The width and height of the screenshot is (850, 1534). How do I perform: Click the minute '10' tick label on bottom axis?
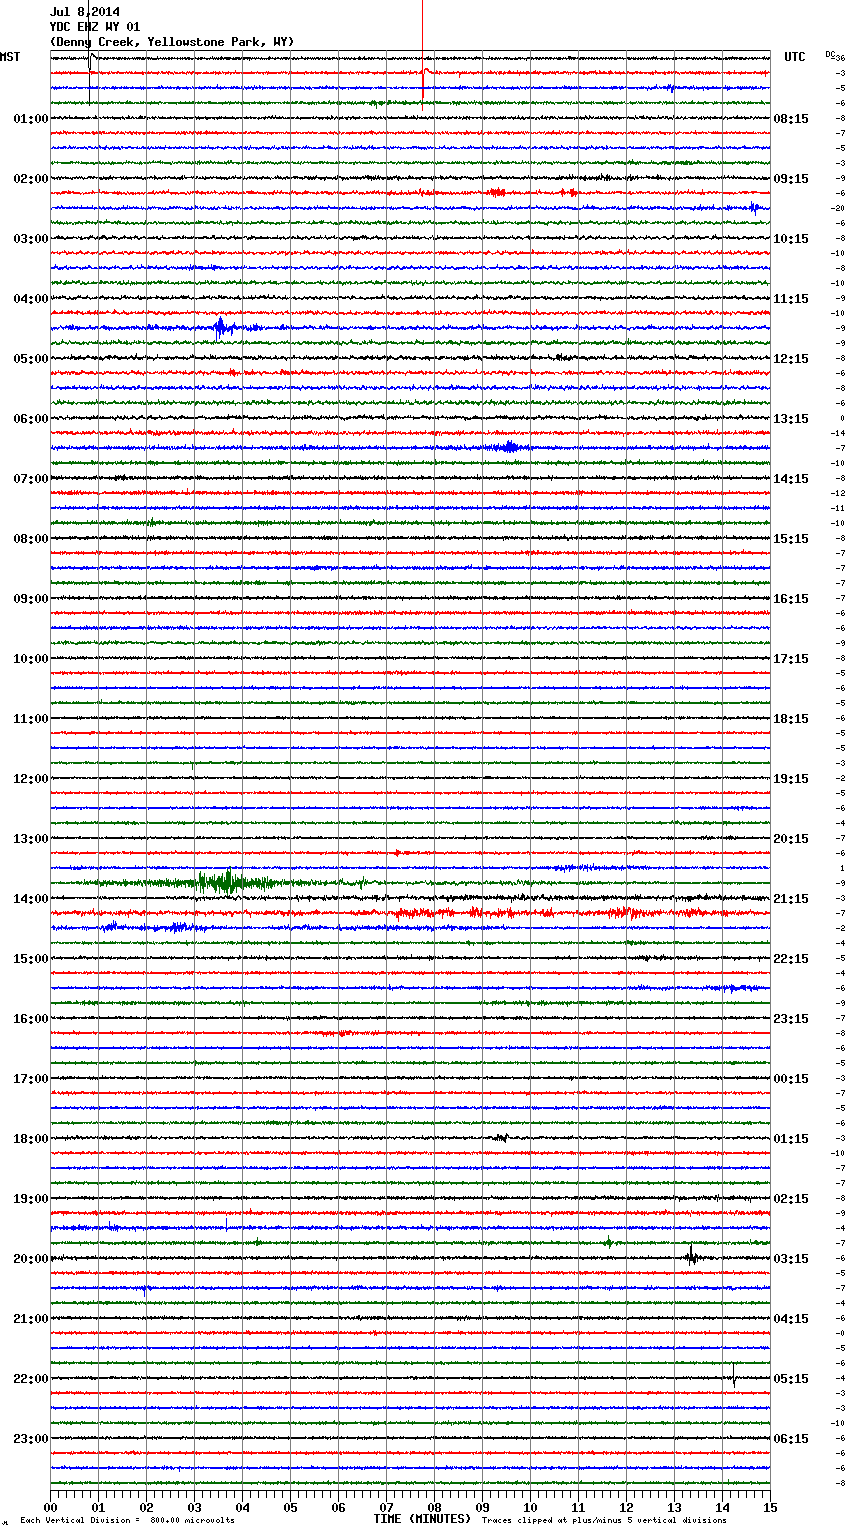[530, 1508]
